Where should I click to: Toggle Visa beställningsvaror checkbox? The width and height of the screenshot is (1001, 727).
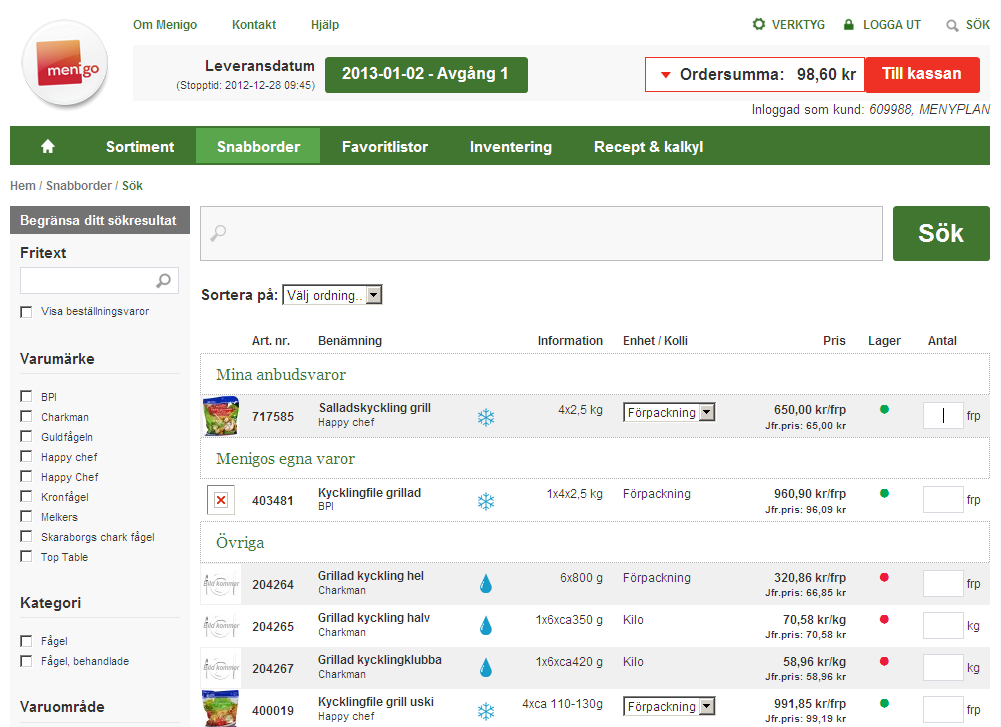point(26,311)
